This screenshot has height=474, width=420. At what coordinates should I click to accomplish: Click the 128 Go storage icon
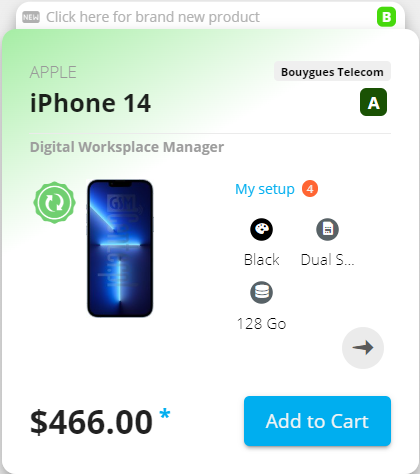tap(262, 292)
